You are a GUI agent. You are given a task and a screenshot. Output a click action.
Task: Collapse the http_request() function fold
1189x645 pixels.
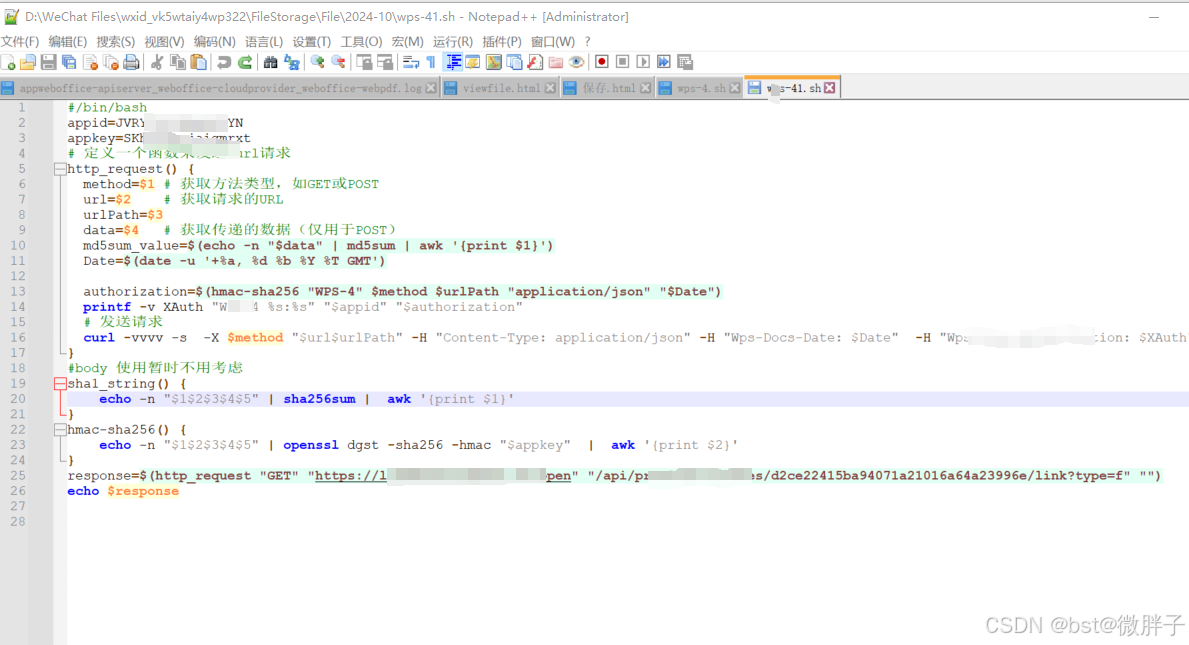(60, 169)
